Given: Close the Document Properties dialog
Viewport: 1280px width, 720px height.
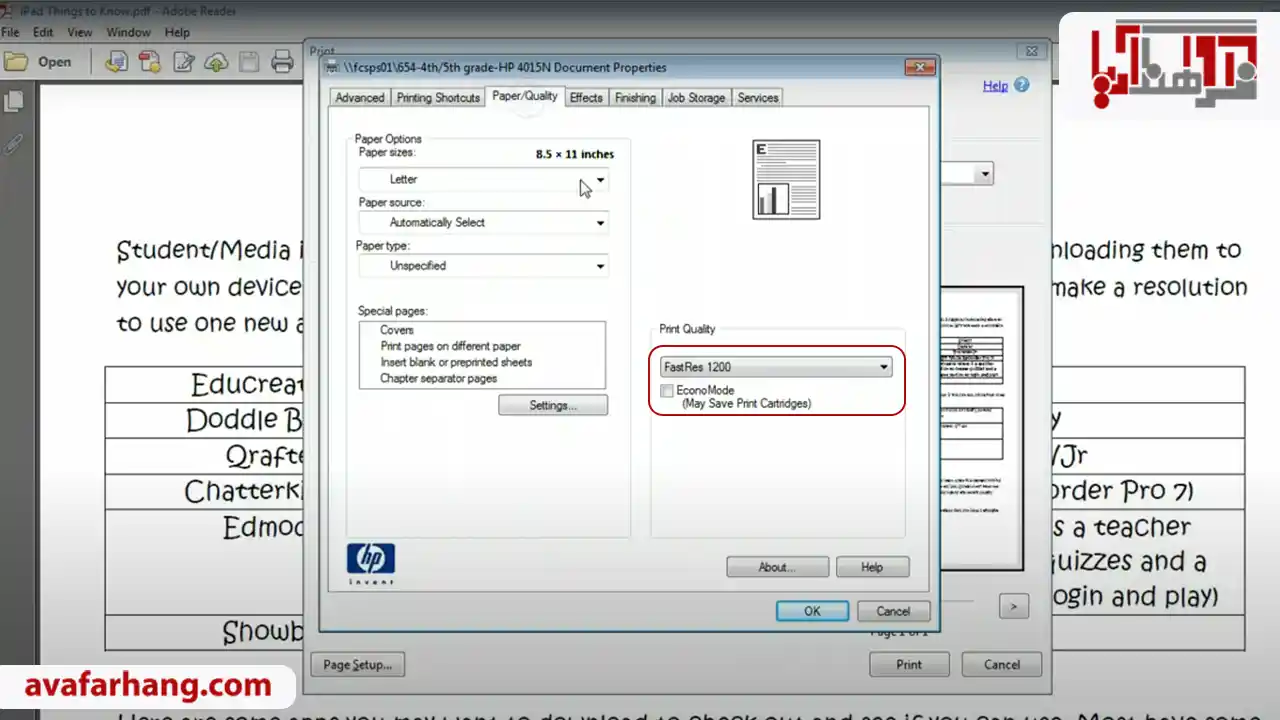Looking at the screenshot, I should pyautogui.click(x=919, y=67).
